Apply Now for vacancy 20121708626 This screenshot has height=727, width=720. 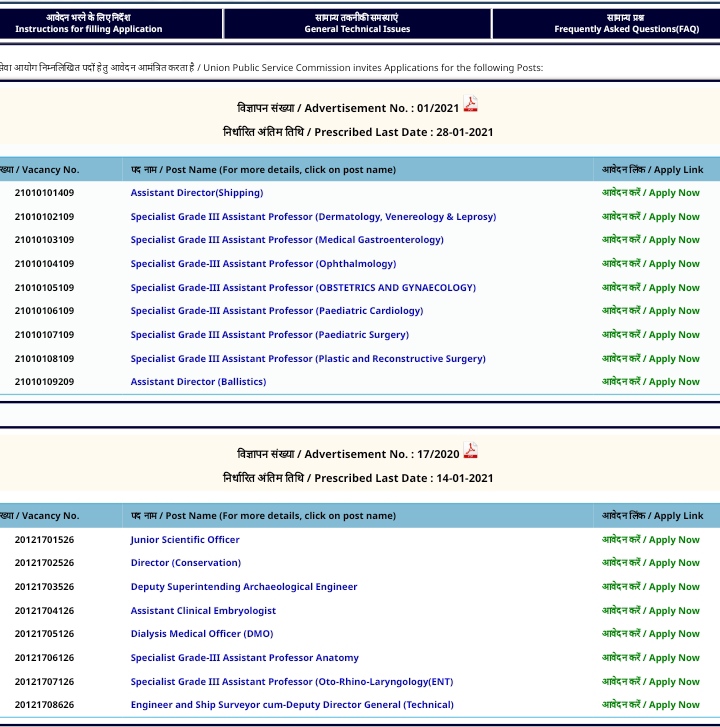coord(651,705)
